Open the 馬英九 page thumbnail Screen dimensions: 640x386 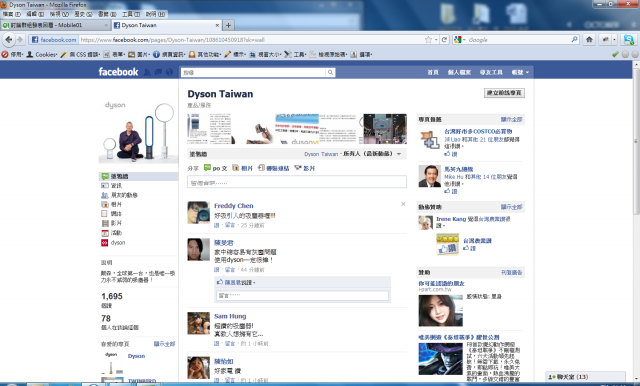click(x=429, y=176)
